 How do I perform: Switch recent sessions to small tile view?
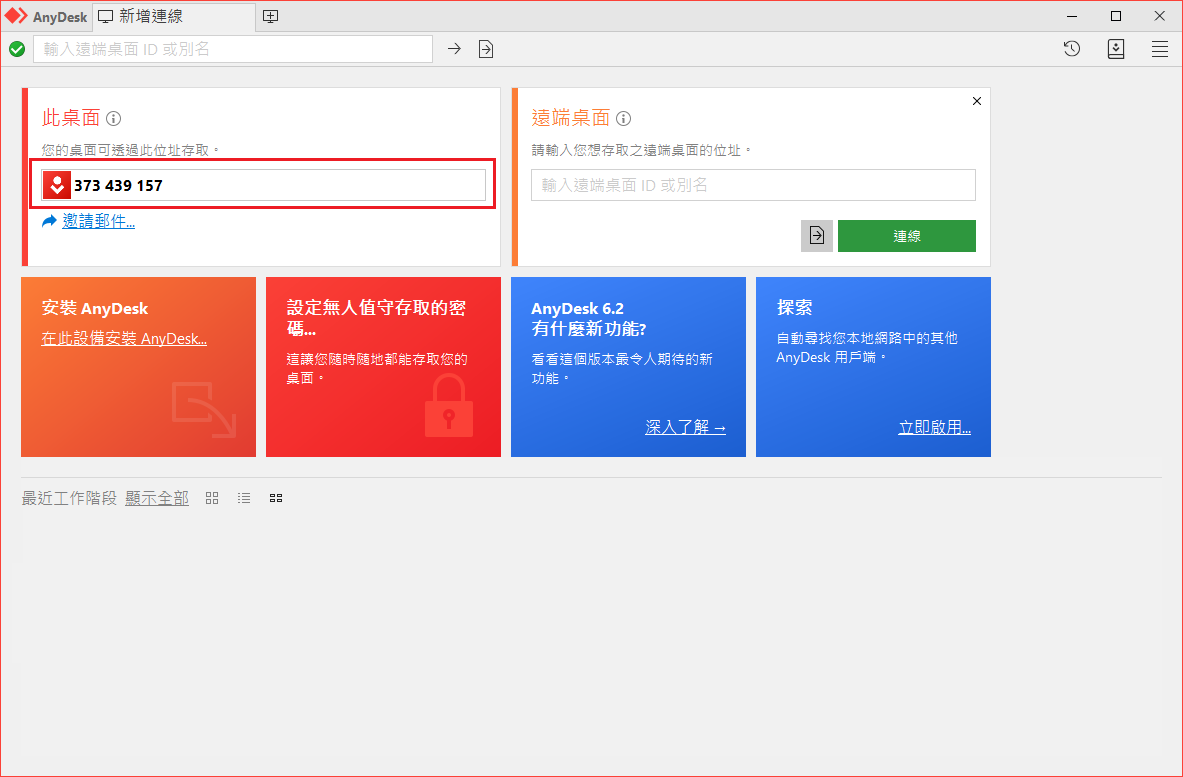(x=276, y=498)
